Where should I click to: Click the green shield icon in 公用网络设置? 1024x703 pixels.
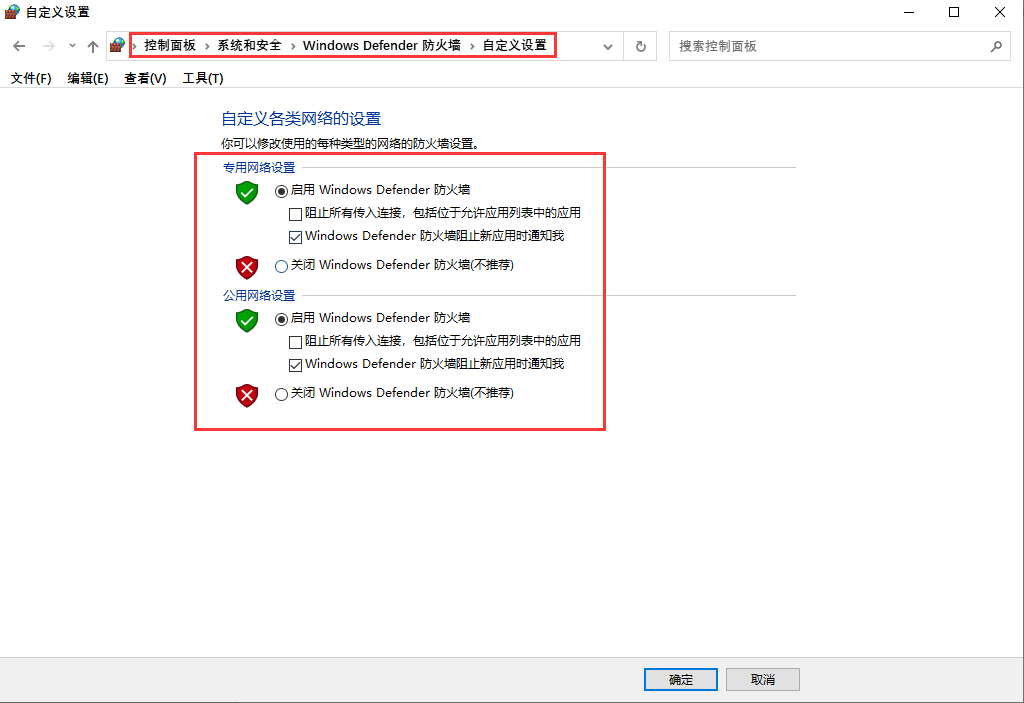coord(246,321)
